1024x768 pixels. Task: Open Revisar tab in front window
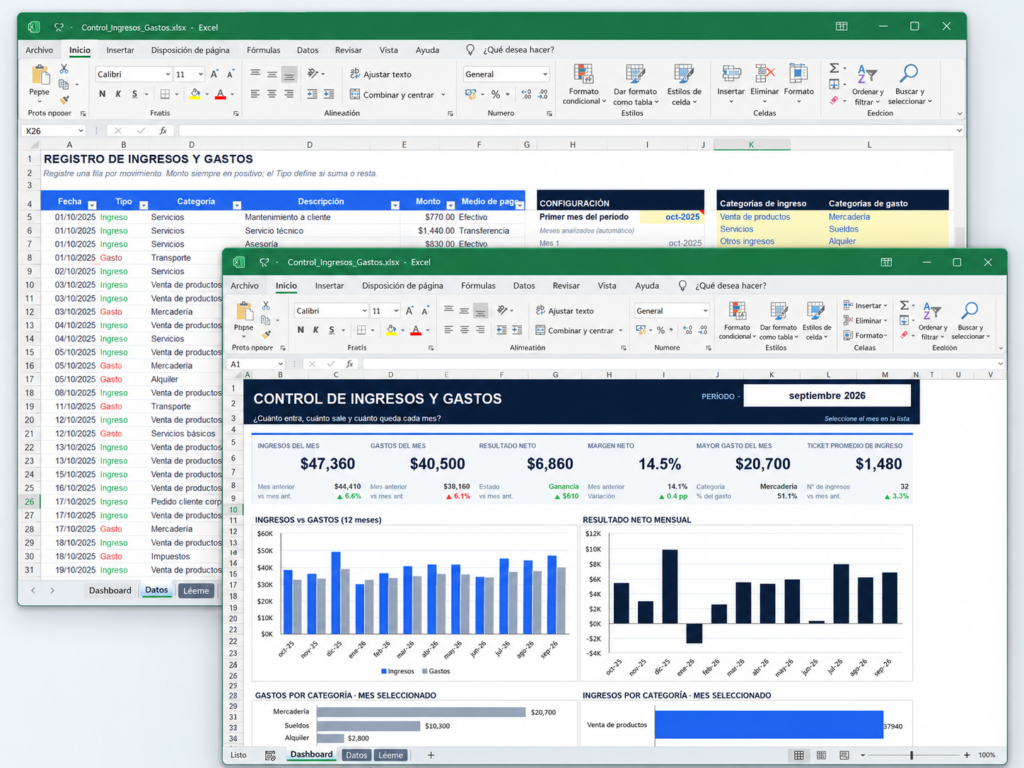click(566, 285)
